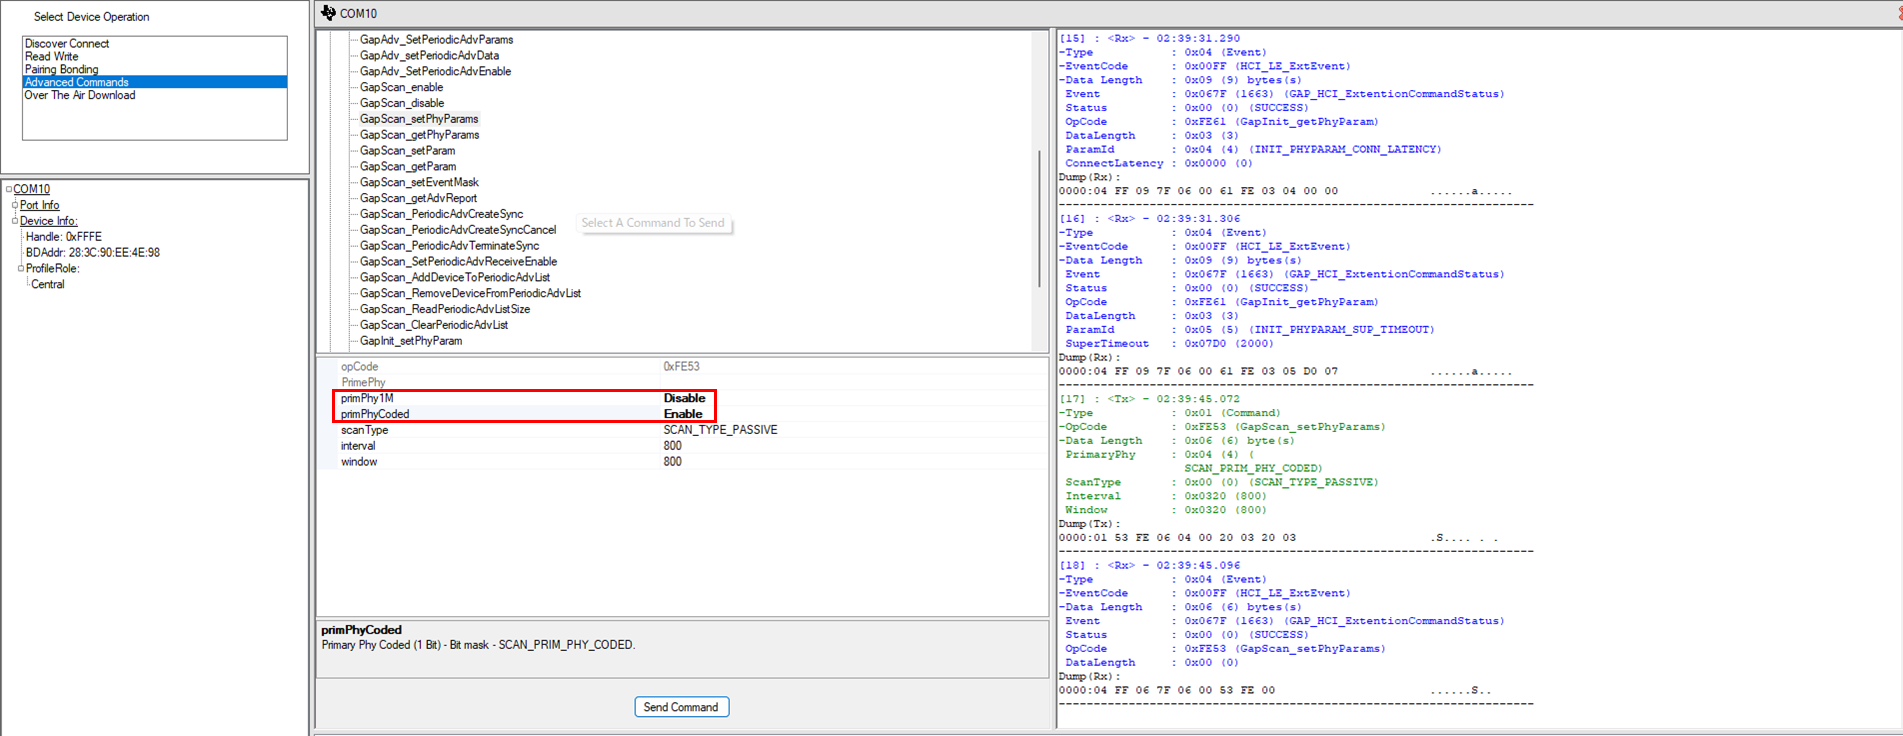1903x736 pixels.
Task: Select GapScan_PeriodicAdvCreateSyncCancel command
Action: (x=458, y=230)
